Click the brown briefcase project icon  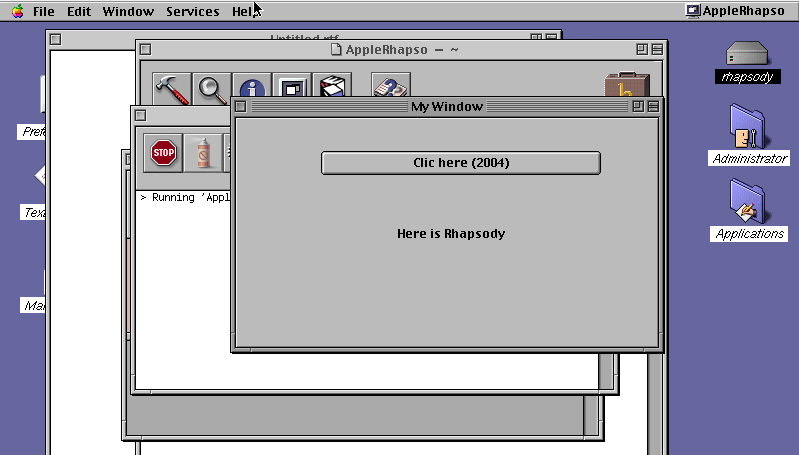(627, 84)
